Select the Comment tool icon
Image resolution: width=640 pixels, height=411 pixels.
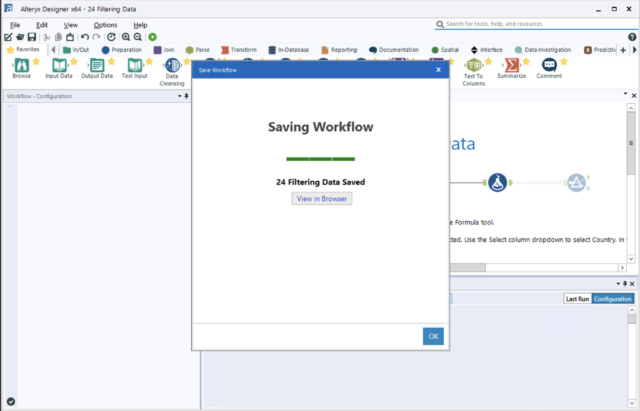coord(549,65)
